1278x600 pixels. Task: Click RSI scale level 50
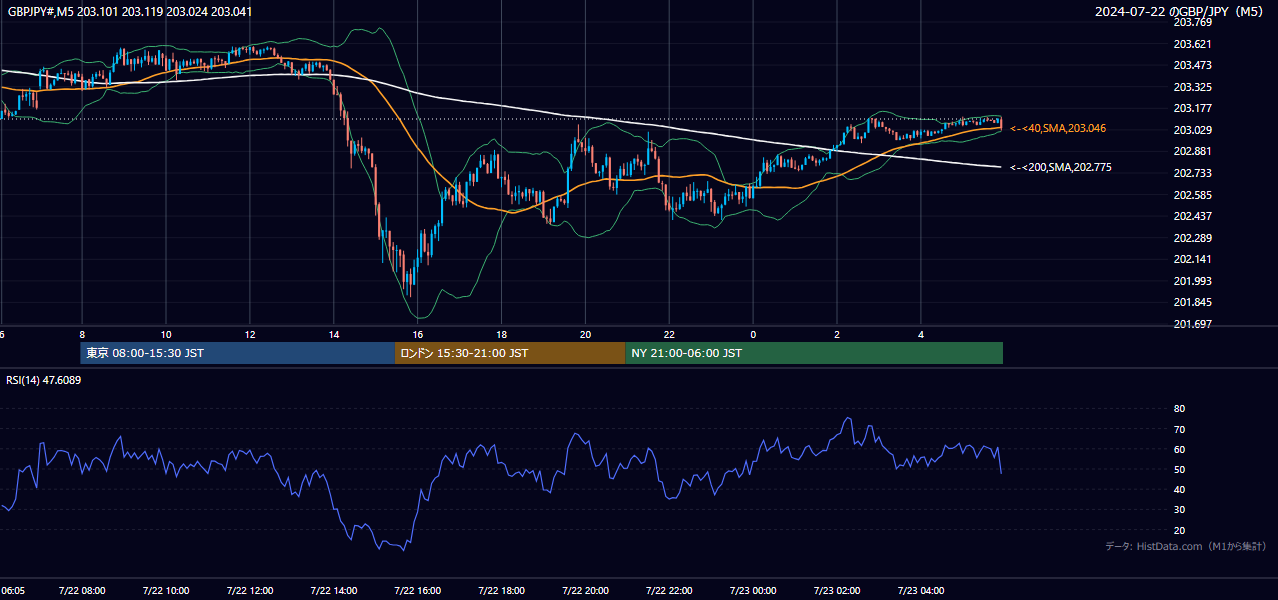pyautogui.click(x=1179, y=469)
